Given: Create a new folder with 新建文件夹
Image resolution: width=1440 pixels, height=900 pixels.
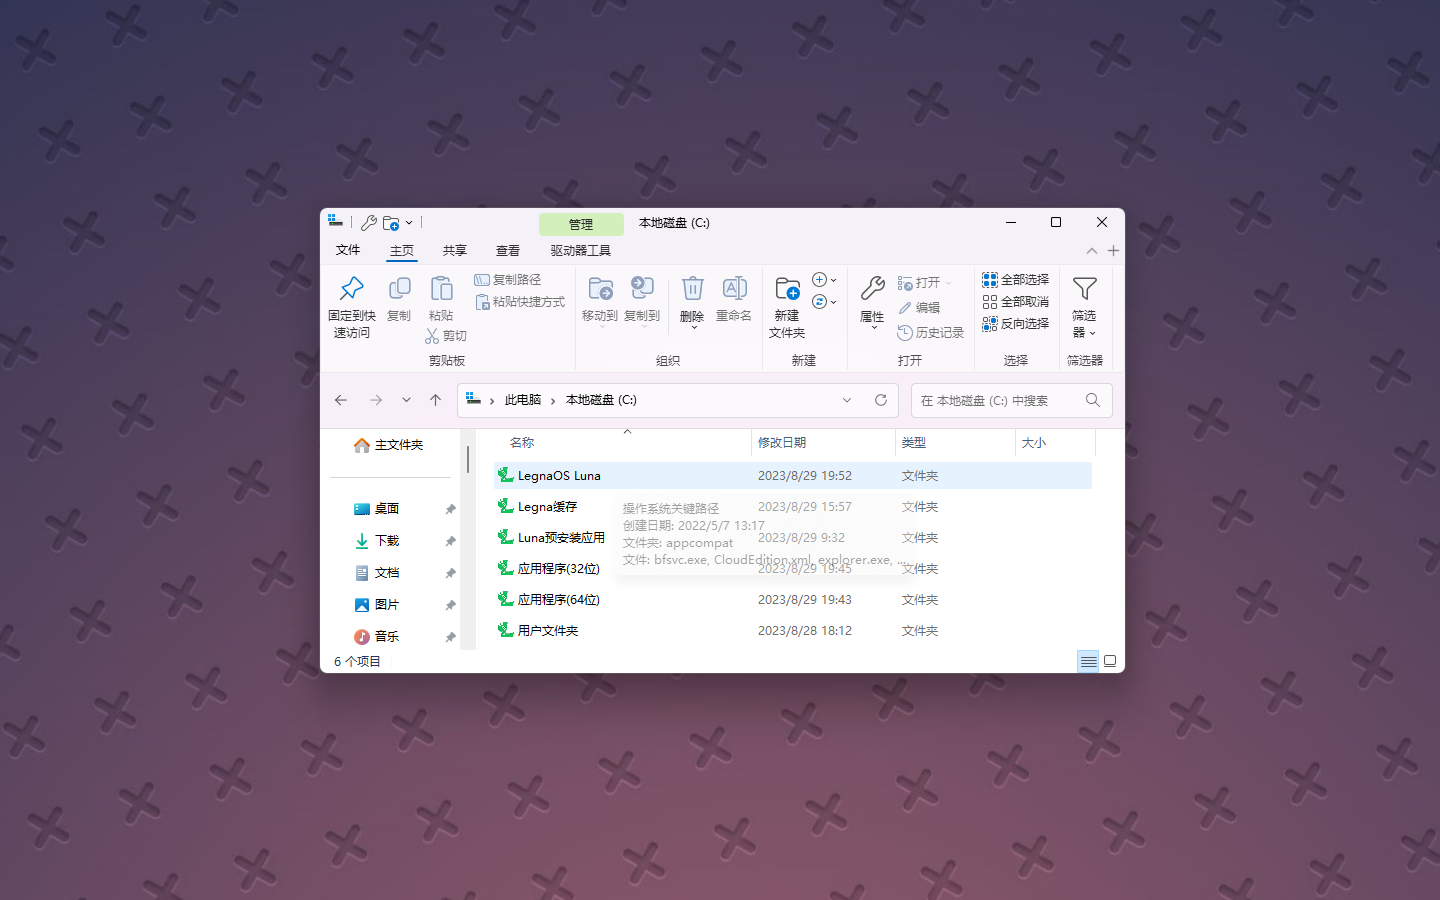Looking at the screenshot, I should pyautogui.click(x=787, y=307).
